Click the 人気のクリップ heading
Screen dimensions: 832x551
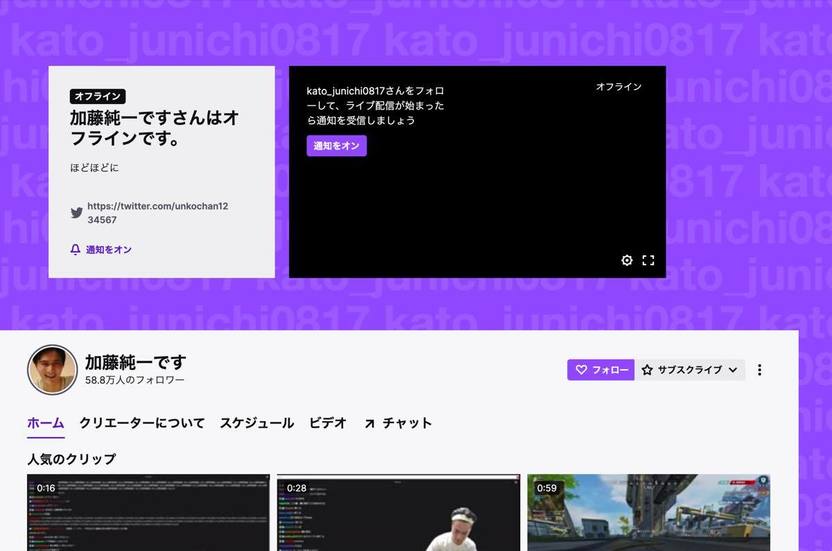(x=72, y=459)
